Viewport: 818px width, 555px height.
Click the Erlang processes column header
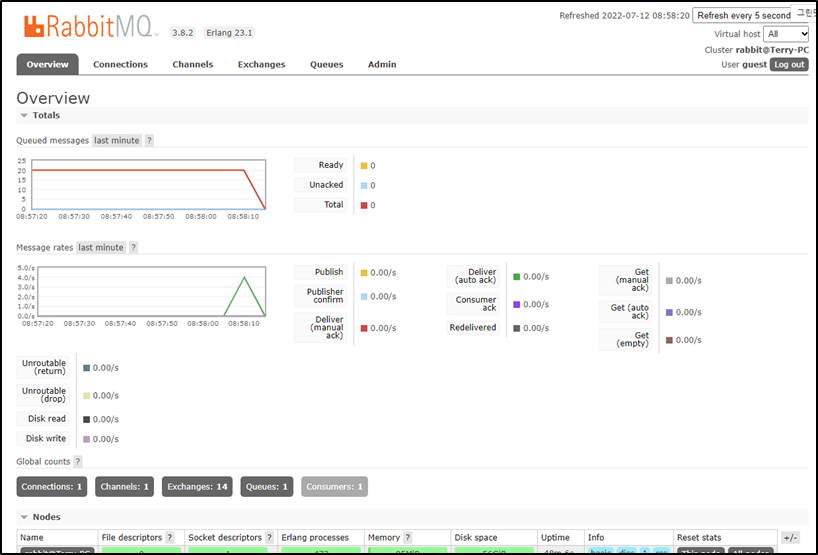click(x=315, y=537)
